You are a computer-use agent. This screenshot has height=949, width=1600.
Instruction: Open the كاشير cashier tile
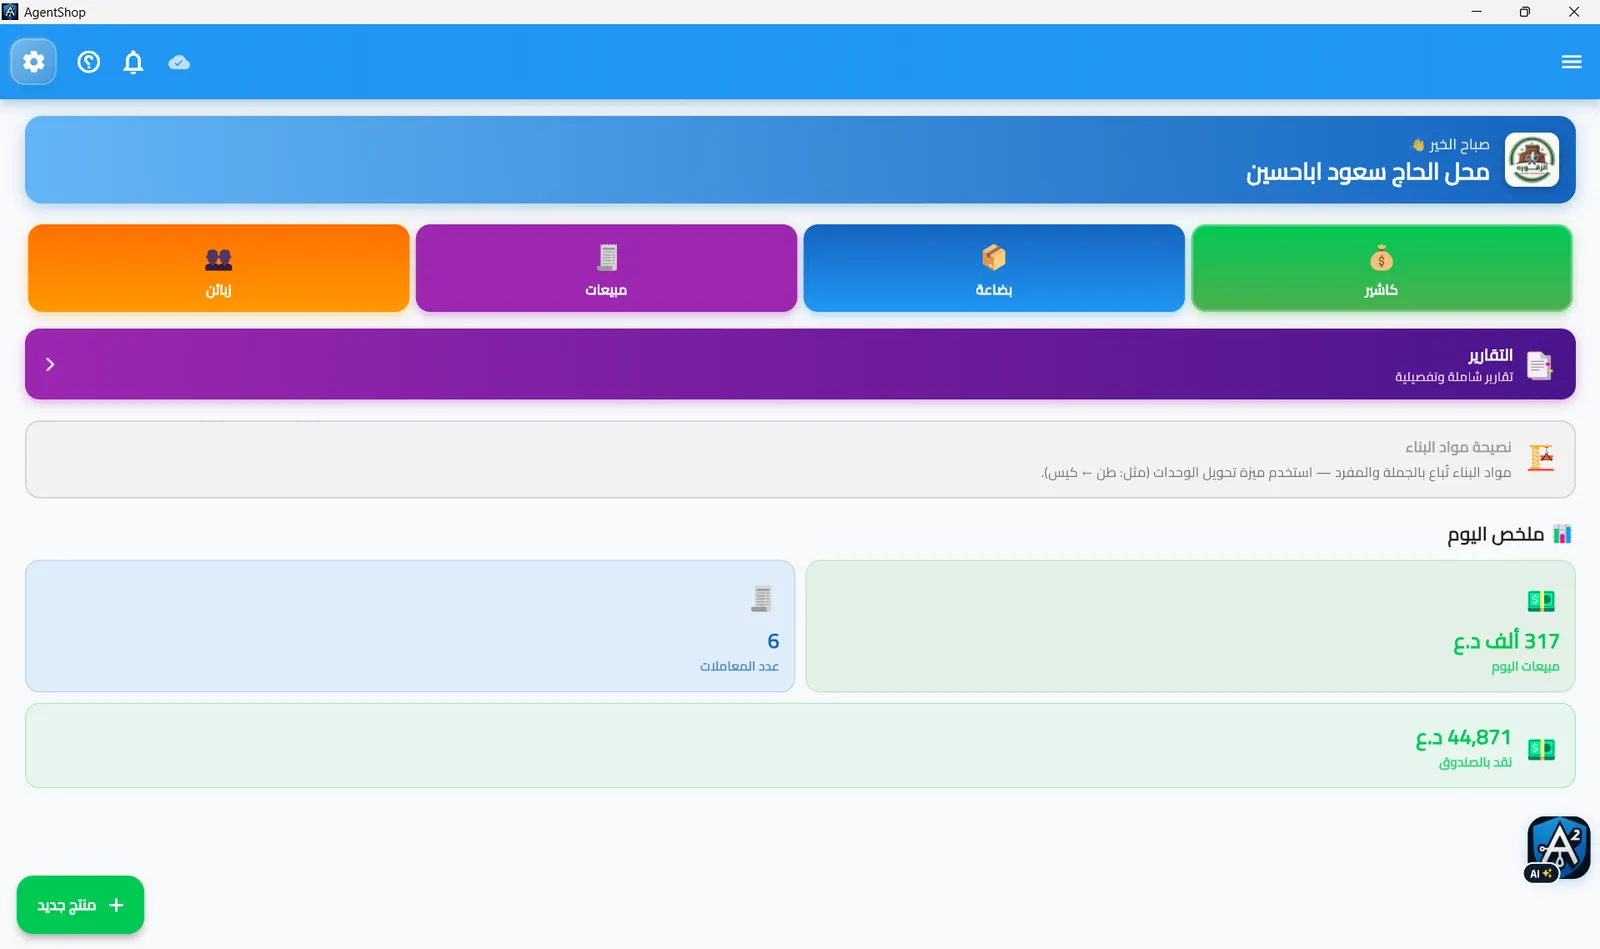[1381, 268]
